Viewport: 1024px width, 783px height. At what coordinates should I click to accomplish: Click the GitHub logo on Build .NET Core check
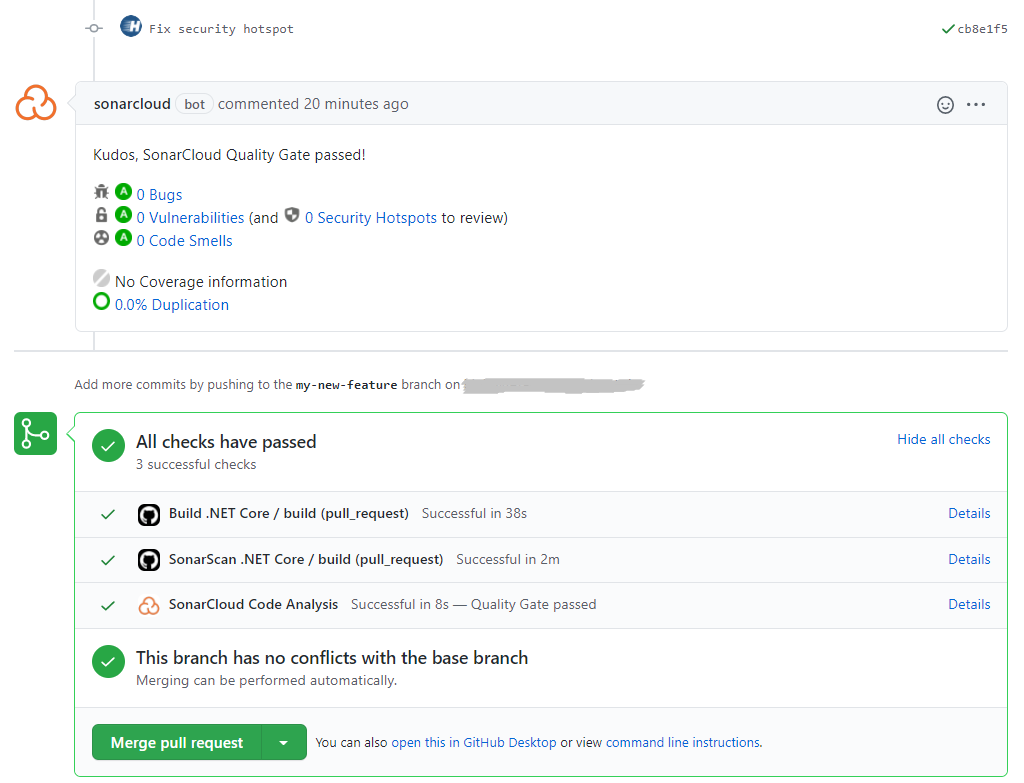149,515
